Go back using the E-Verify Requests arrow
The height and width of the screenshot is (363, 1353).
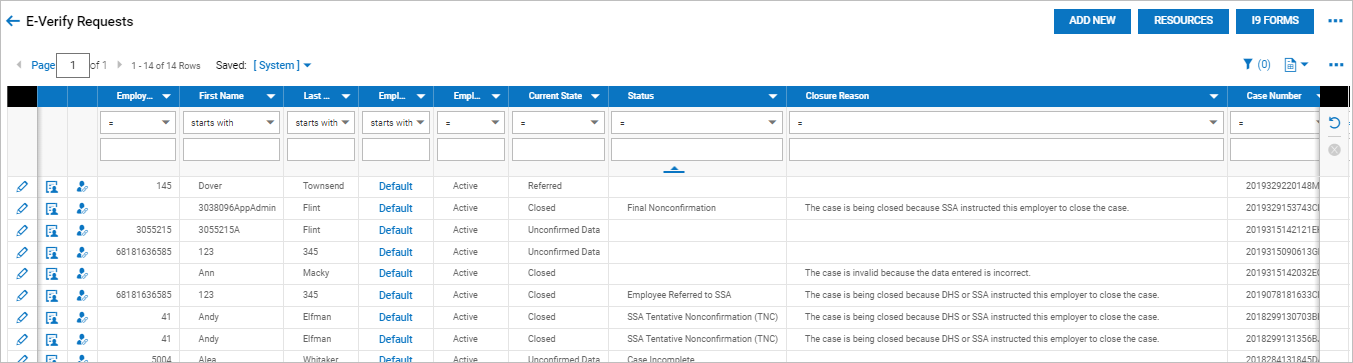pyautogui.click(x=13, y=21)
